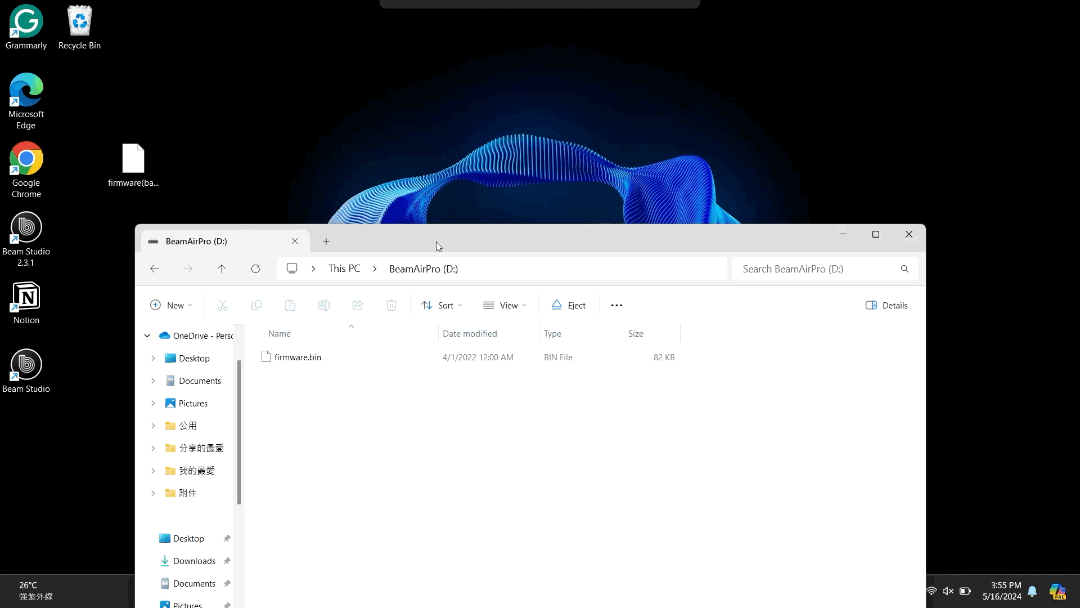
Task: Open the 26°C weather widget
Action: coord(36,591)
